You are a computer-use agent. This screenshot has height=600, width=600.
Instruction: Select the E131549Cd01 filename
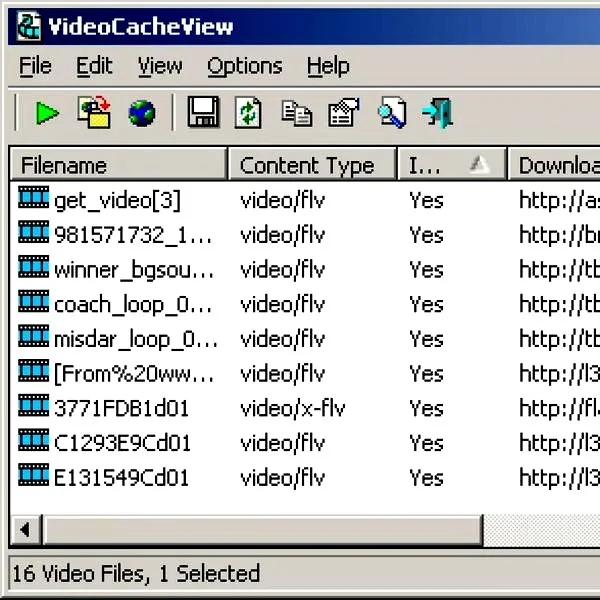tap(121, 478)
